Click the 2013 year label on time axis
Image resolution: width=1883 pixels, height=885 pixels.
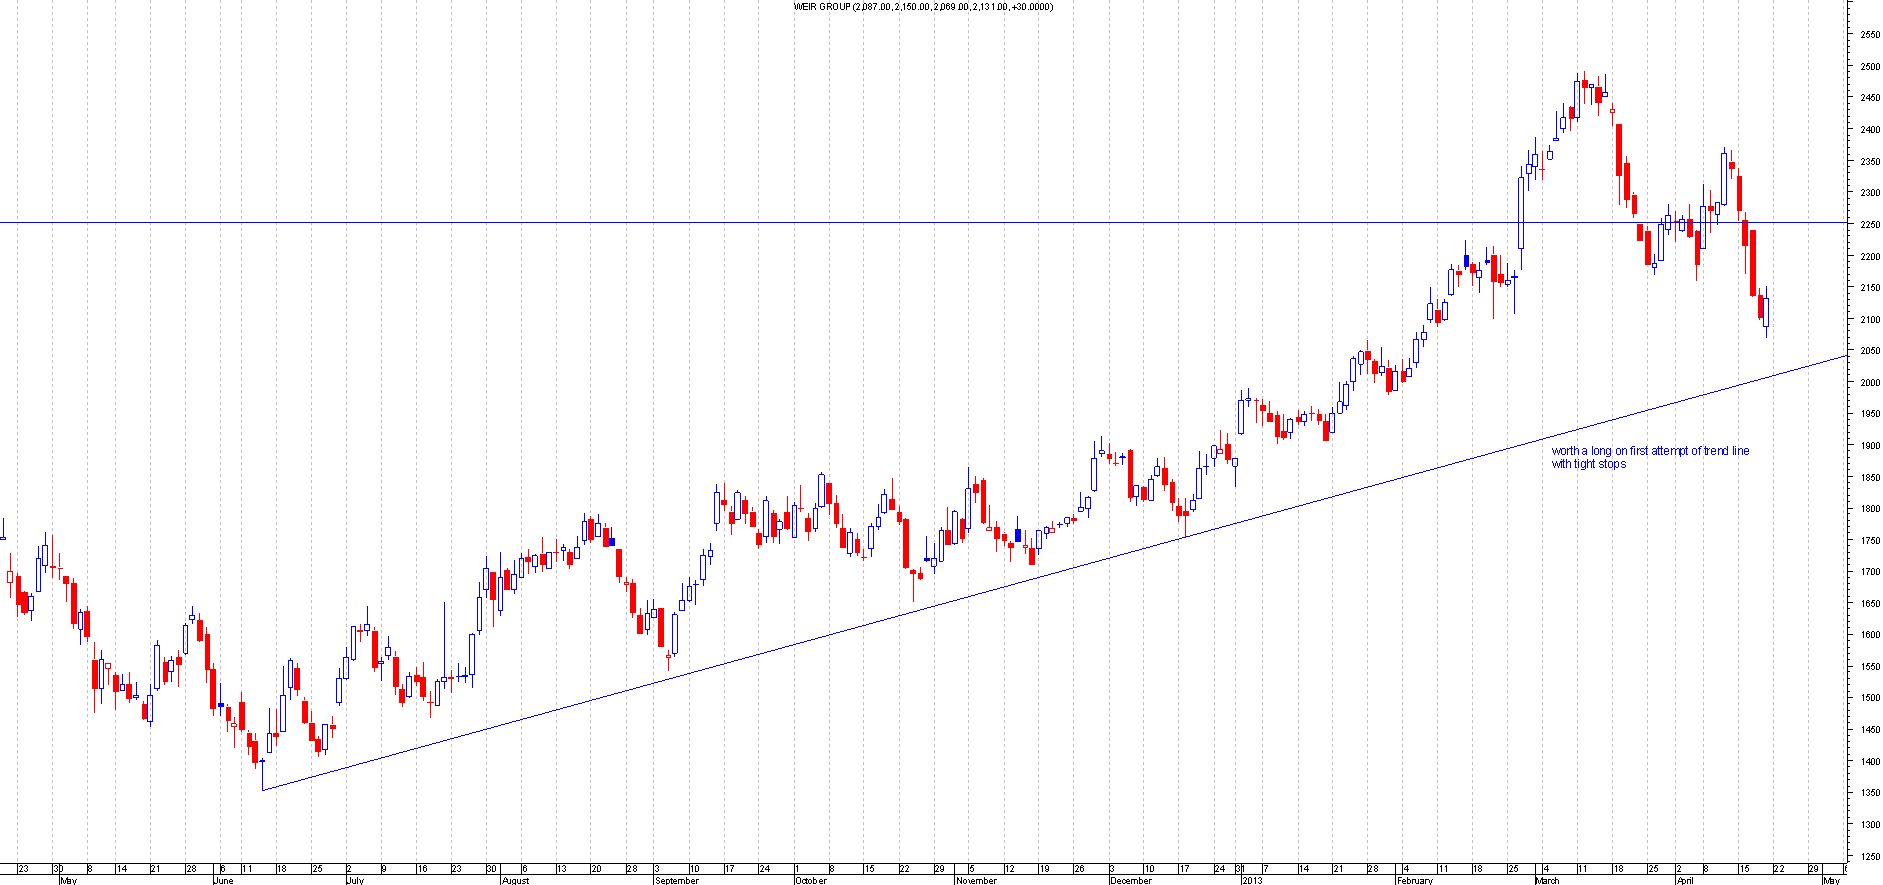[1252, 880]
